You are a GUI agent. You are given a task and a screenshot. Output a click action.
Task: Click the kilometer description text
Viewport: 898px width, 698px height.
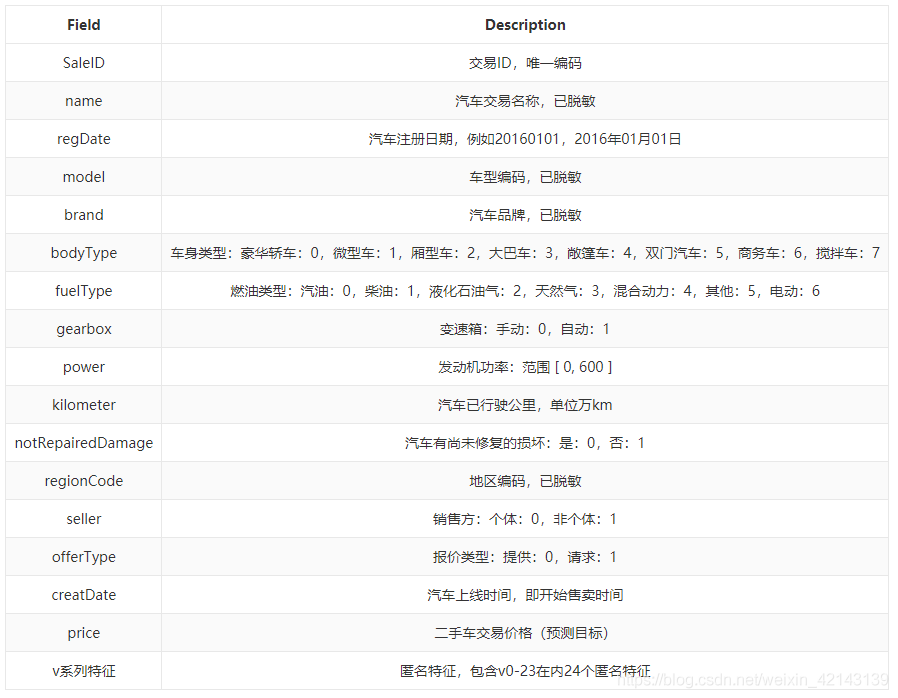tap(524, 404)
